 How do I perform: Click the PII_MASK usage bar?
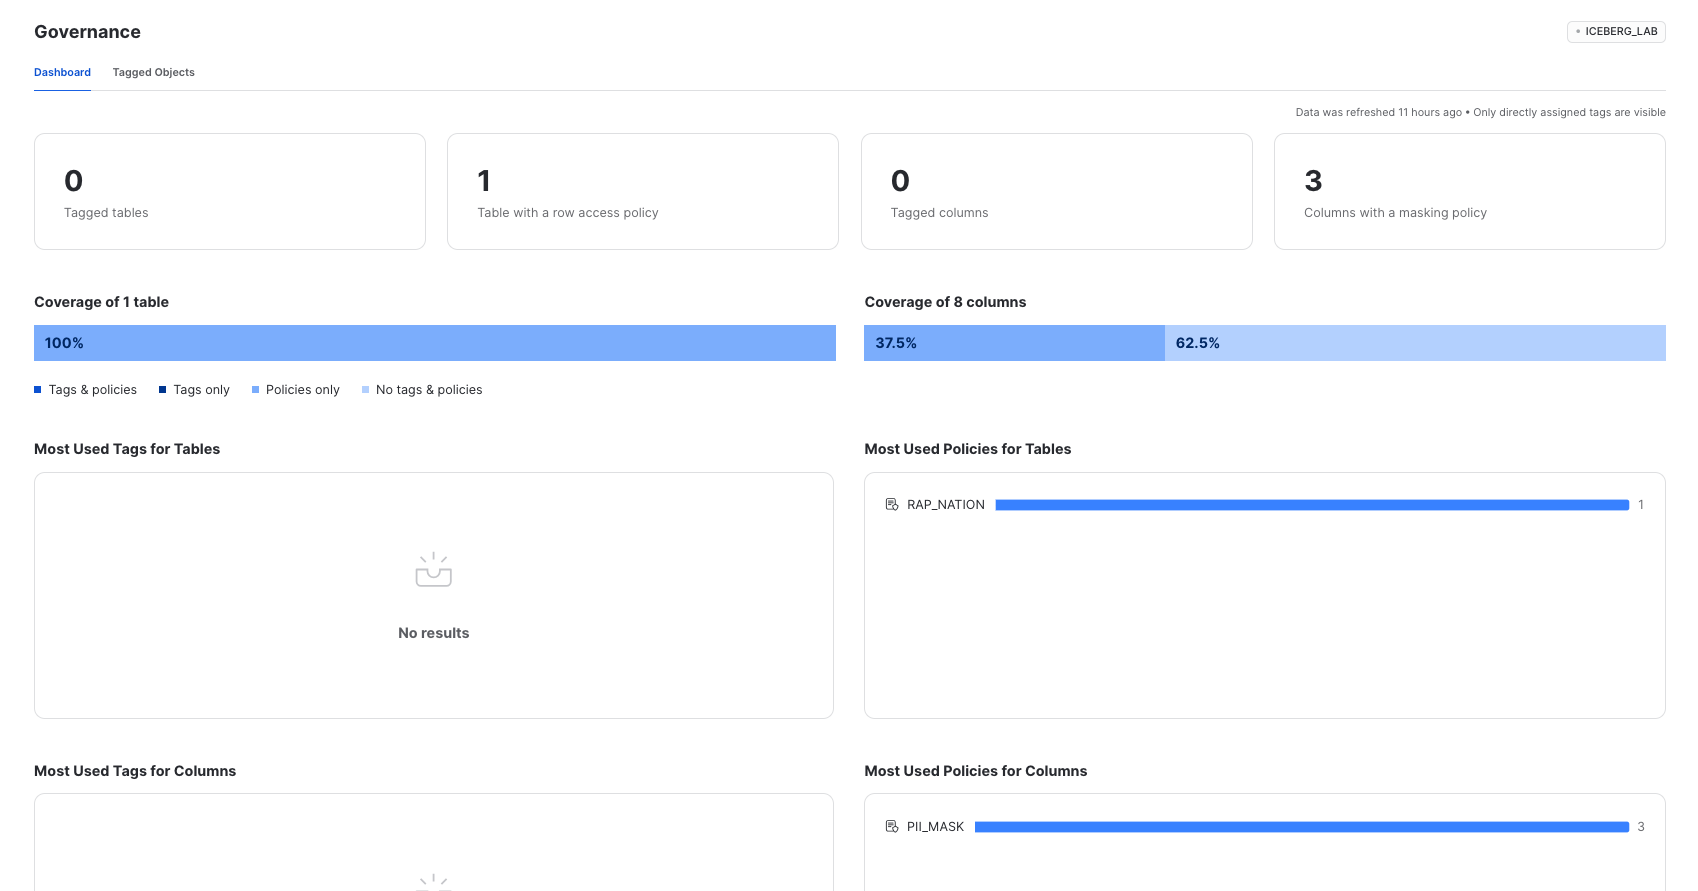click(x=1302, y=827)
